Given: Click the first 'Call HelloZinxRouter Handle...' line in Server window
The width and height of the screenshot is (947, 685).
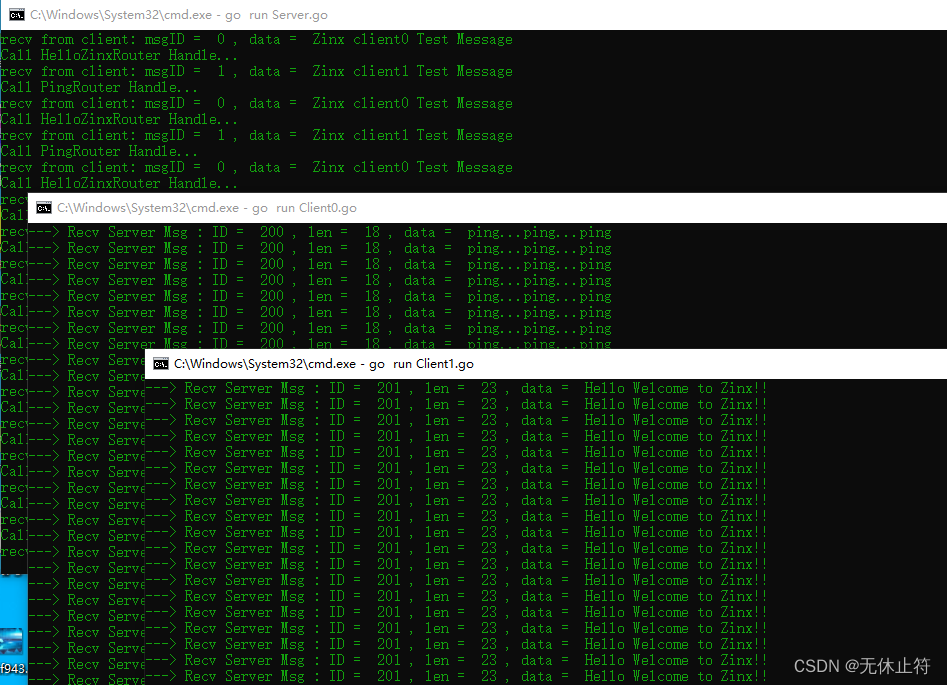Looking at the screenshot, I should (119, 55).
